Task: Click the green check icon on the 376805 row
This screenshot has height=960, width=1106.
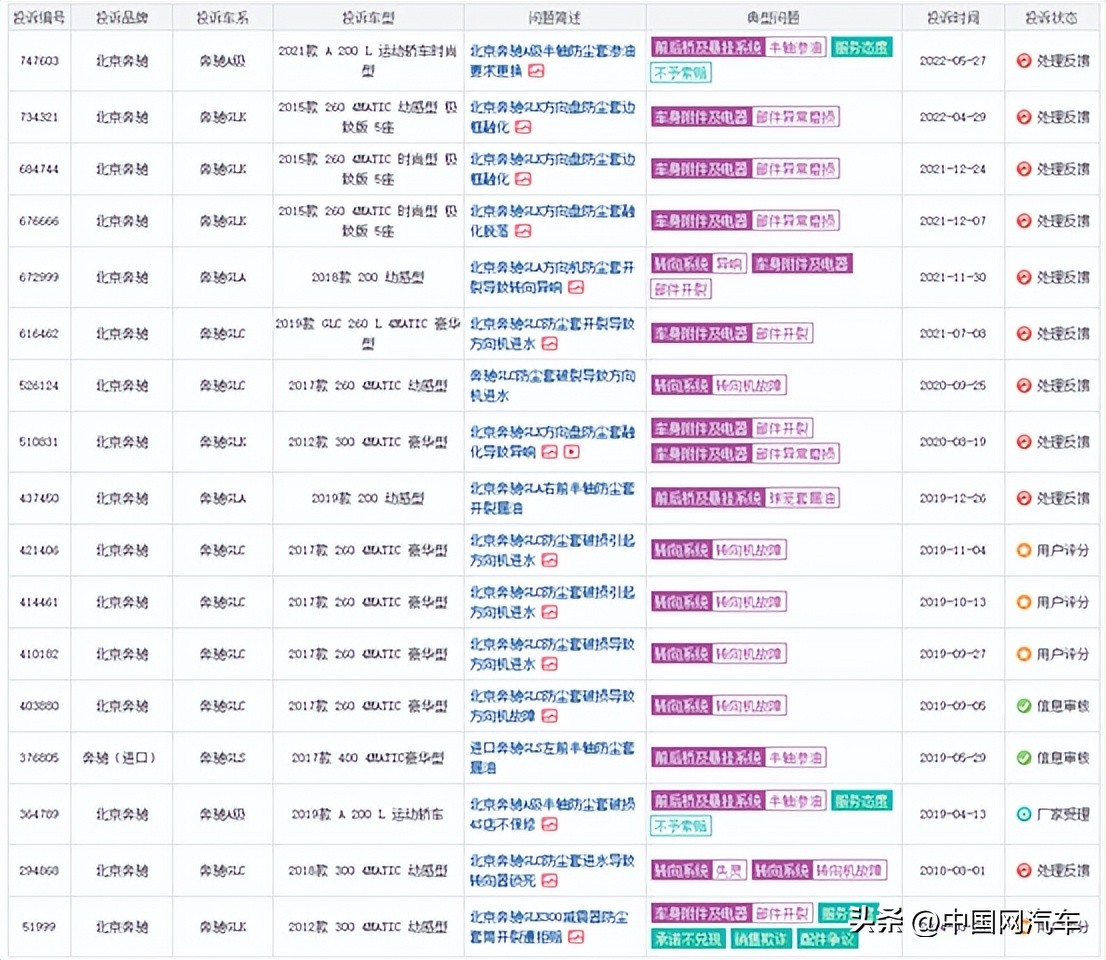Action: 1022,758
